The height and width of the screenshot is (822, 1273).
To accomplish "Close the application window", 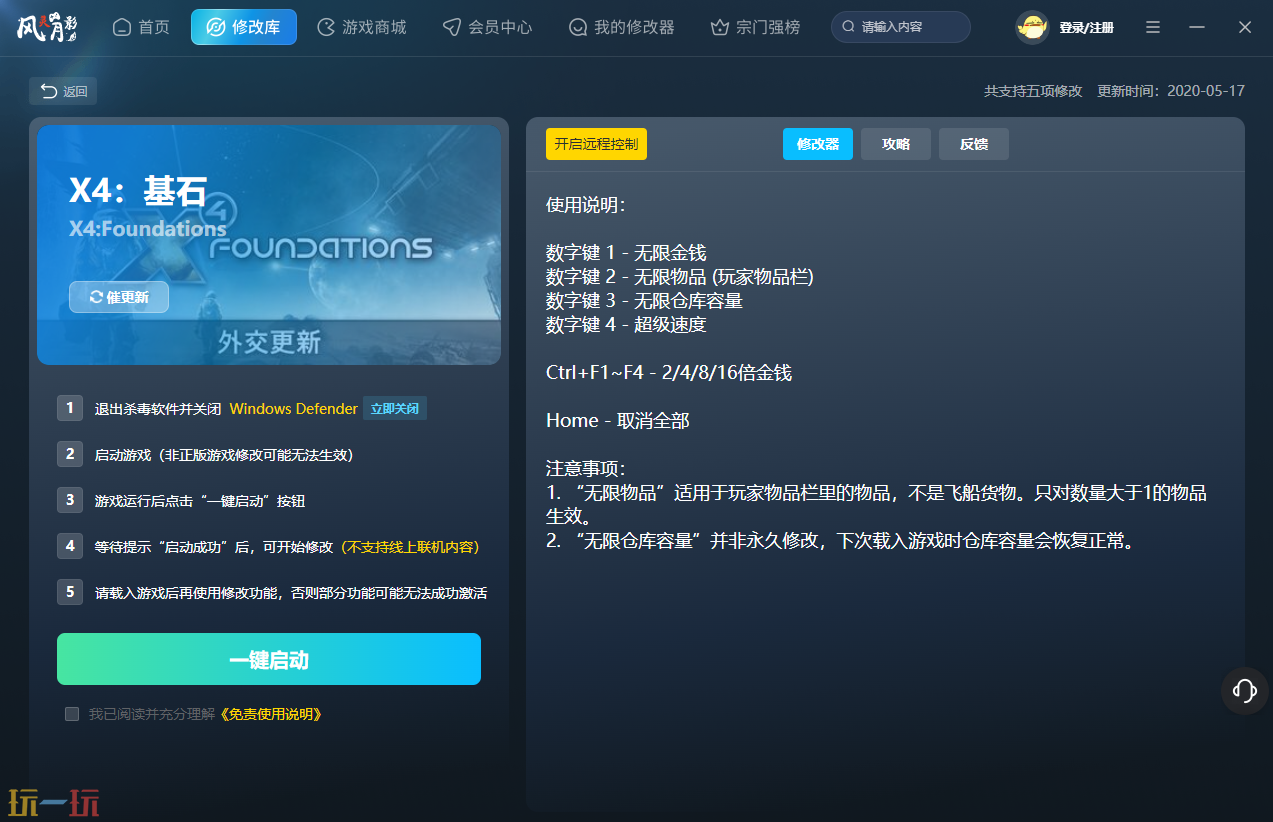I will pyautogui.click(x=1245, y=27).
